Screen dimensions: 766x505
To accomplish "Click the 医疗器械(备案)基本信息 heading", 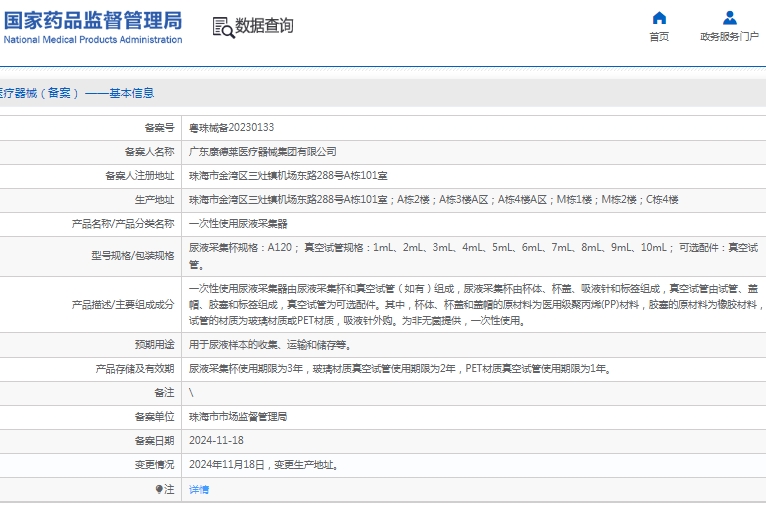I will pos(77,93).
